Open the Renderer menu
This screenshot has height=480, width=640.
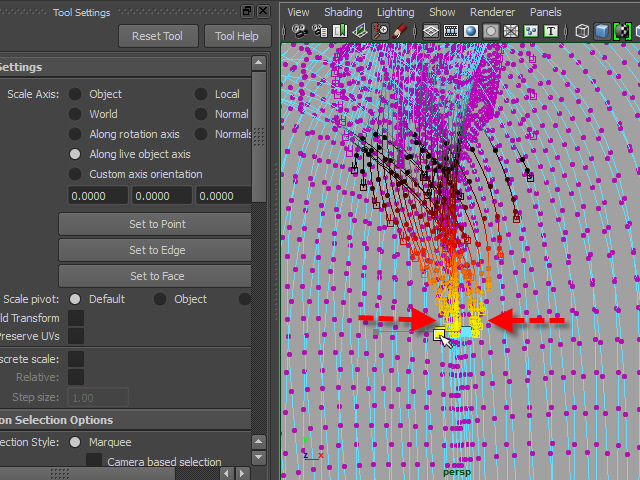[x=491, y=12]
